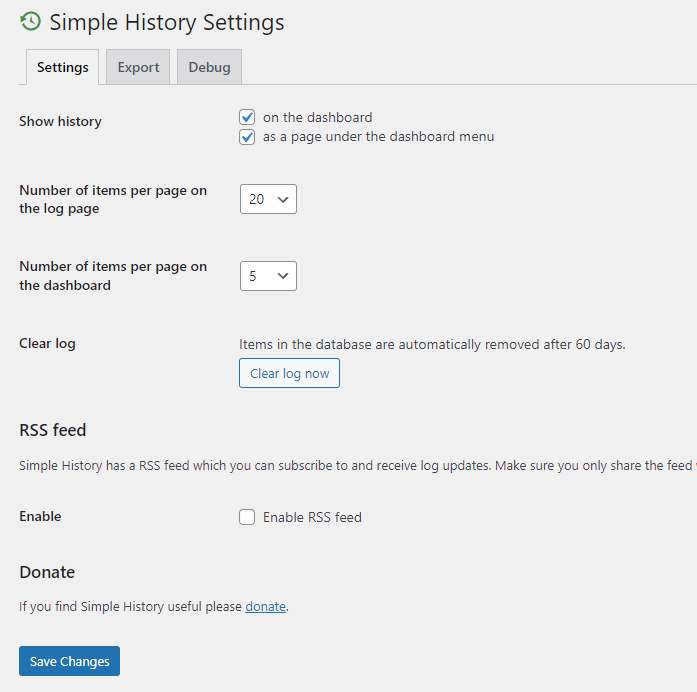Click the text about removal after 60 days
Screen dimensions: 697x692
(433, 344)
